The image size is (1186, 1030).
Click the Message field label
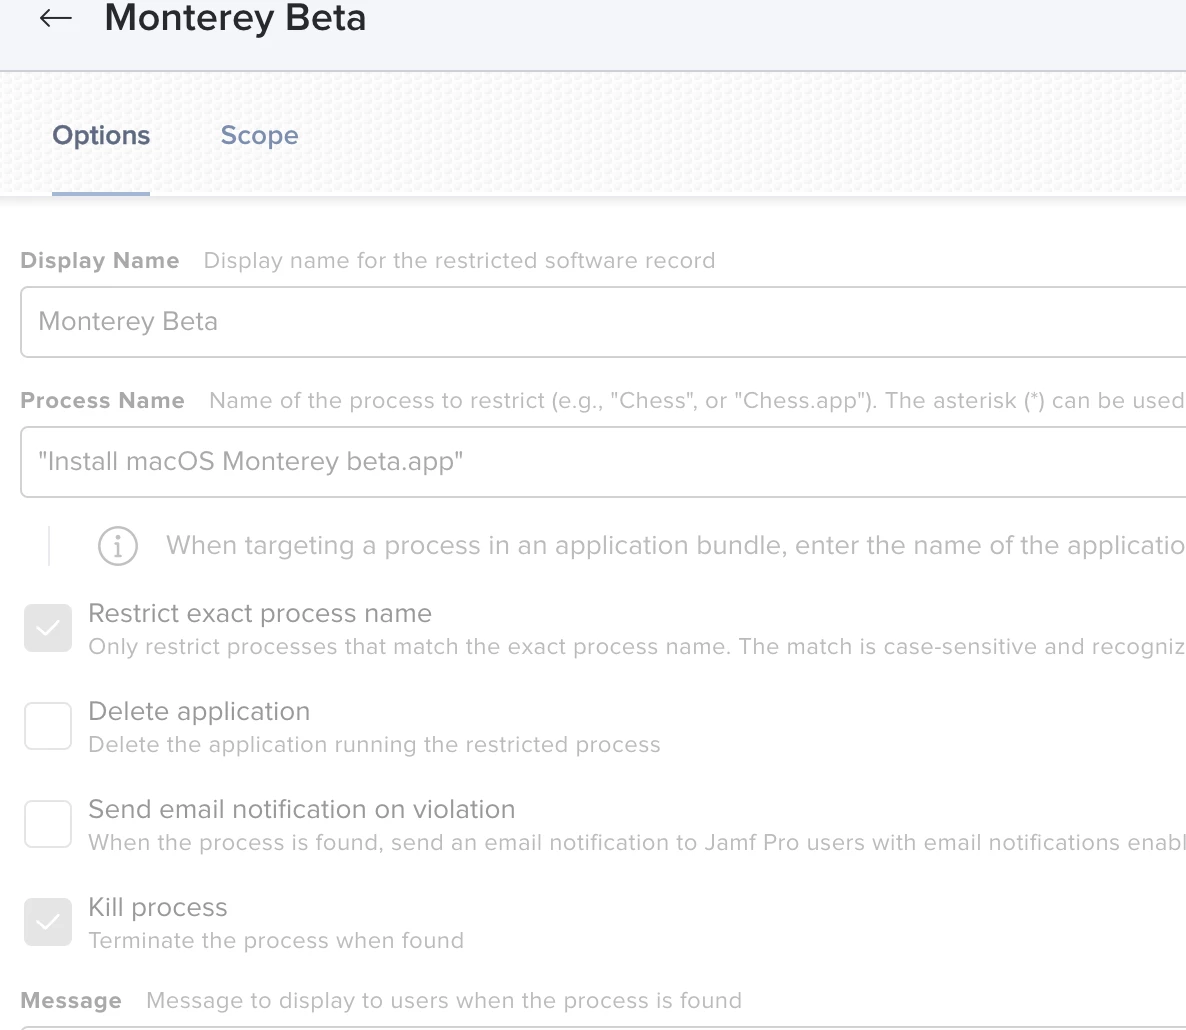coord(71,1001)
